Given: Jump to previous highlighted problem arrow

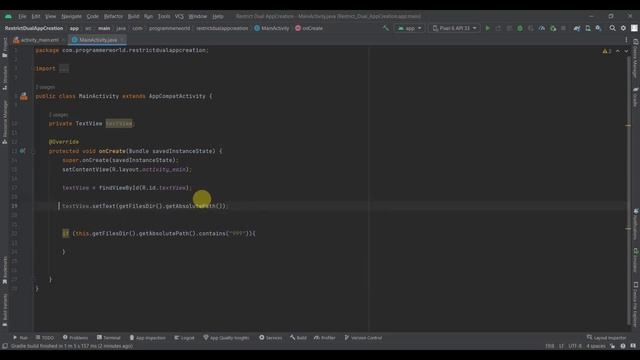Looking at the screenshot, I should tap(618, 51).
